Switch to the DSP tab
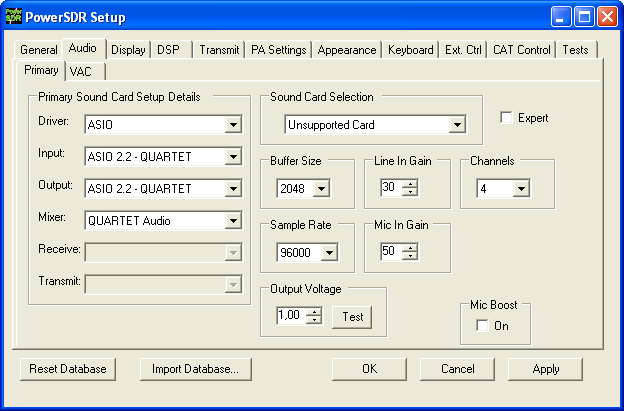This screenshot has height=411, width=624. coord(170,50)
